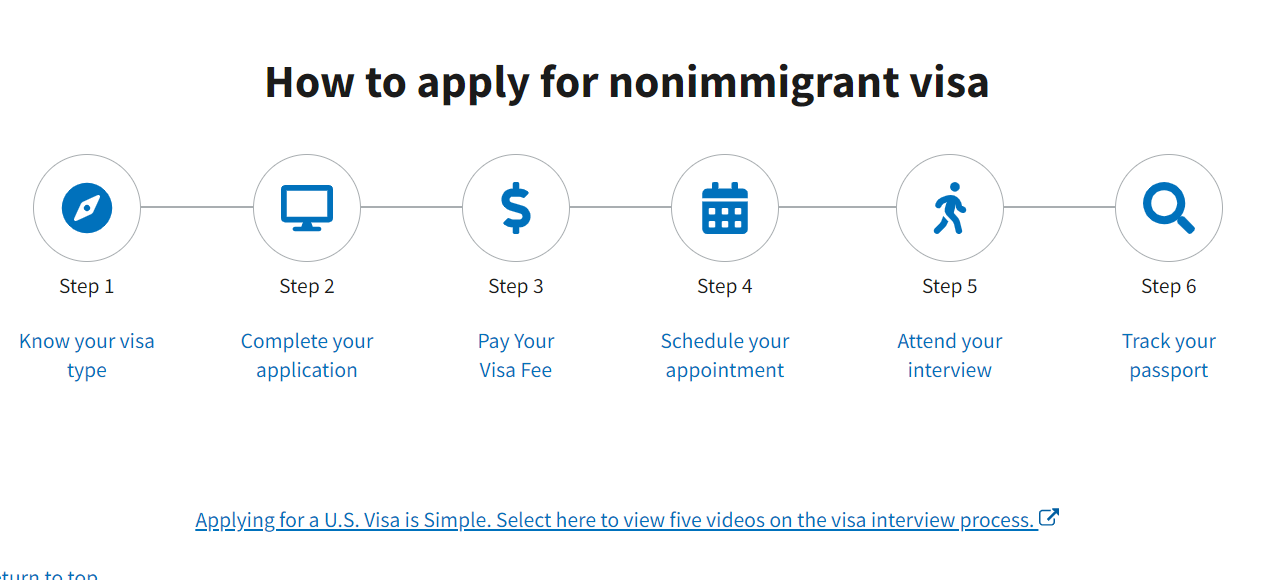Open the Know your visa type link

tap(87, 355)
